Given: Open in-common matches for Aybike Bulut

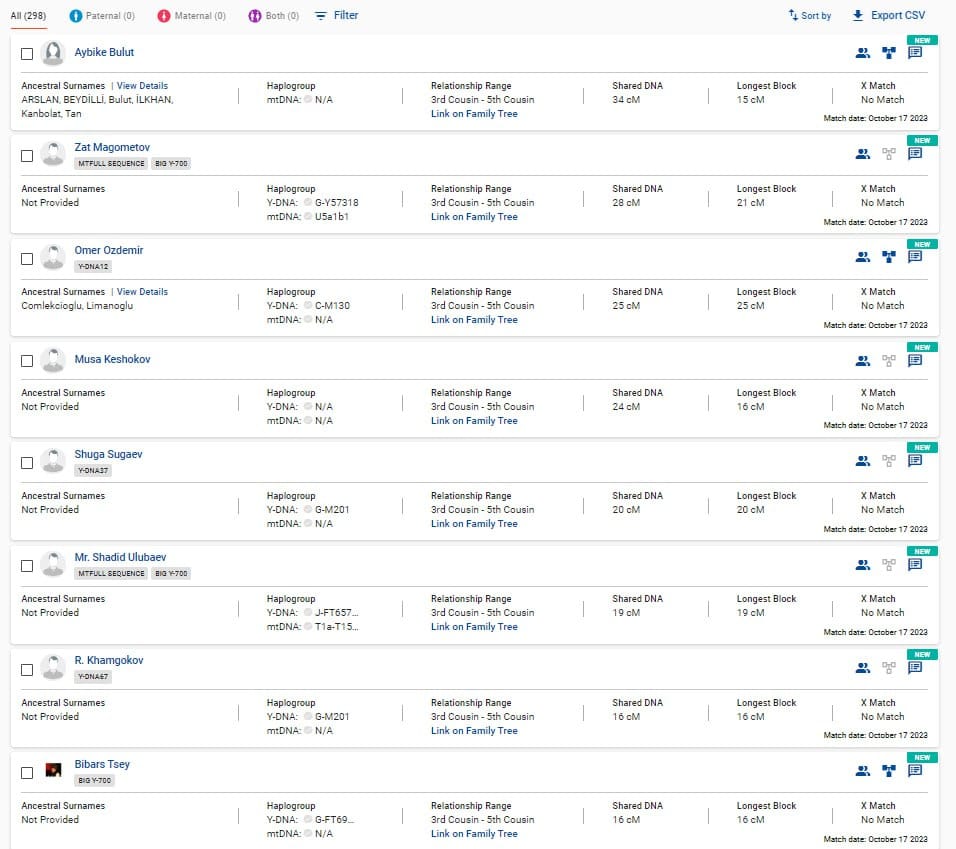Looking at the screenshot, I should [x=862, y=53].
